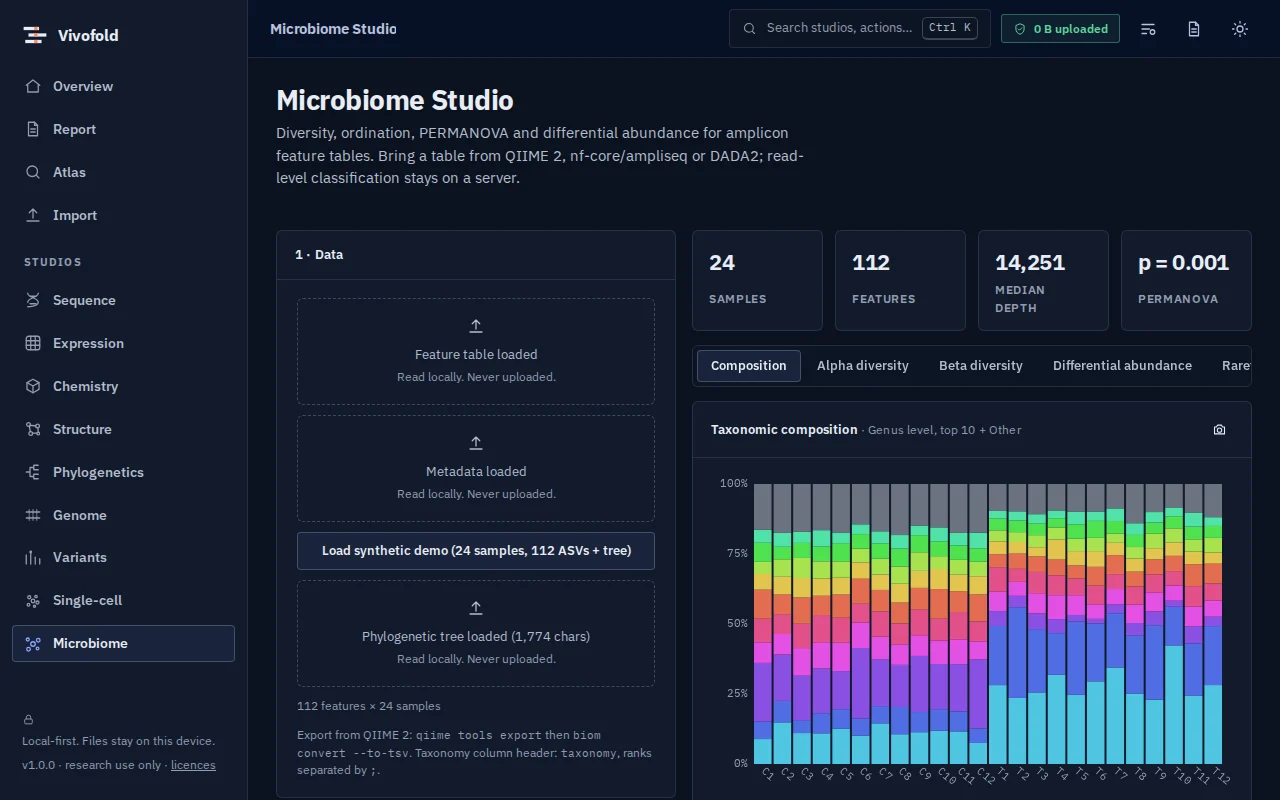This screenshot has height=800, width=1280.
Task: Click the upload icon above Feature table loaded
Action: point(476,326)
